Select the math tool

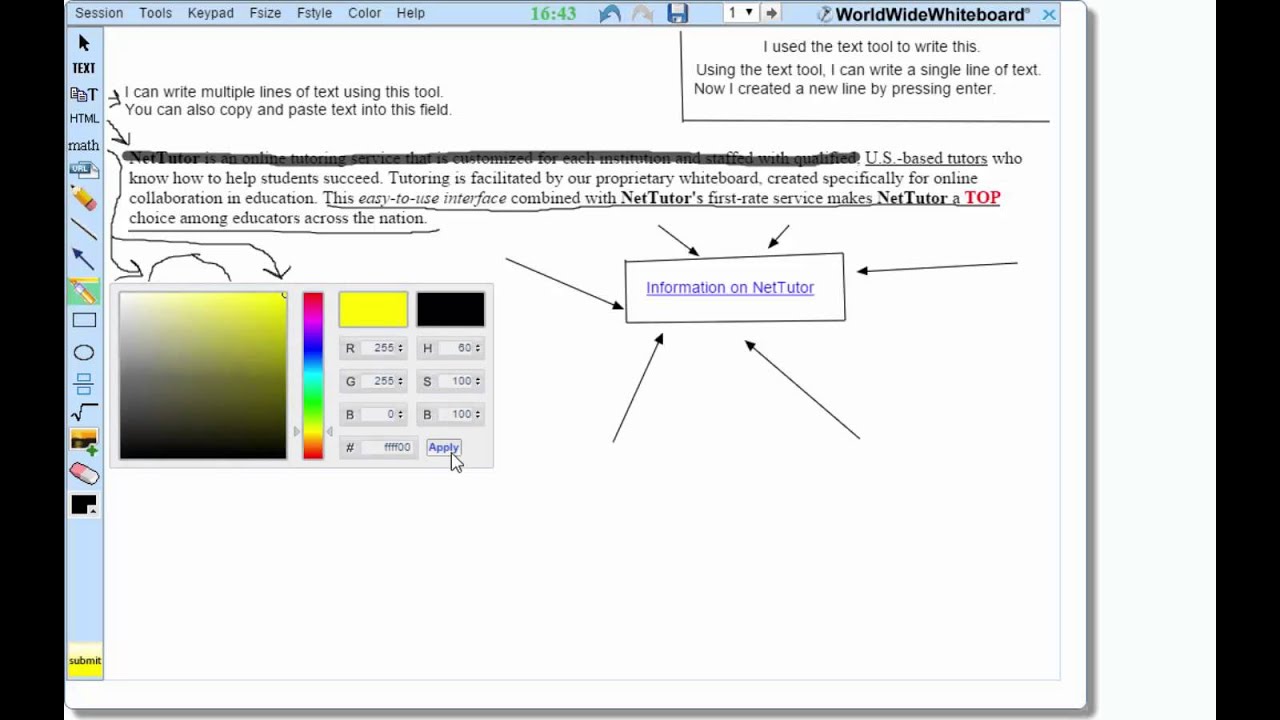[84, 145]
